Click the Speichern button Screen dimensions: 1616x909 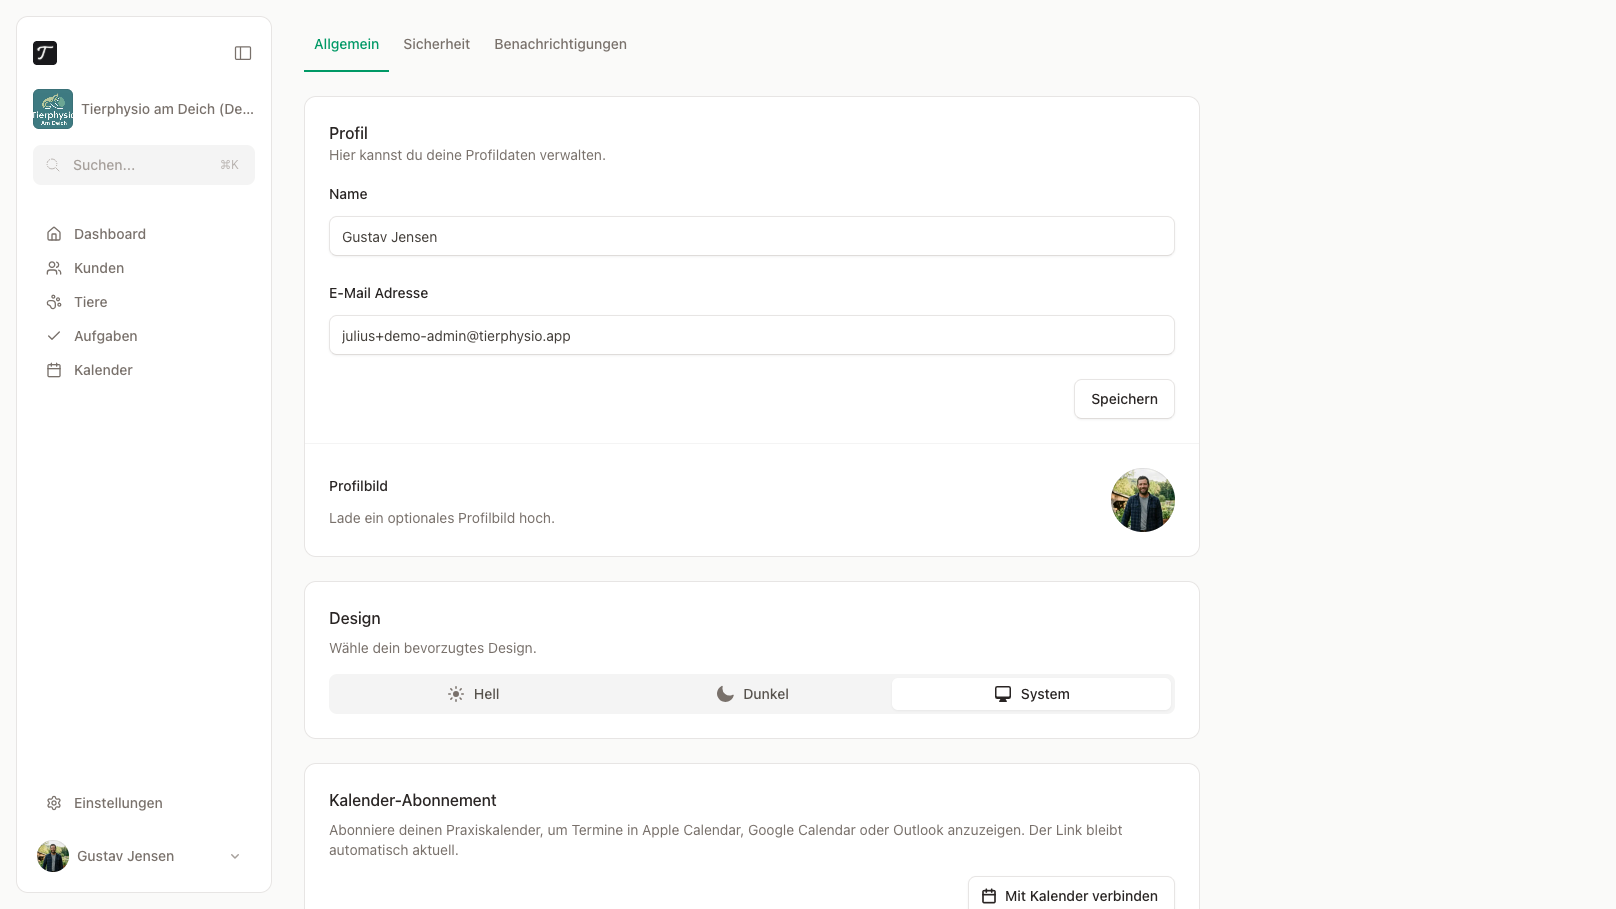point(1124,399)
